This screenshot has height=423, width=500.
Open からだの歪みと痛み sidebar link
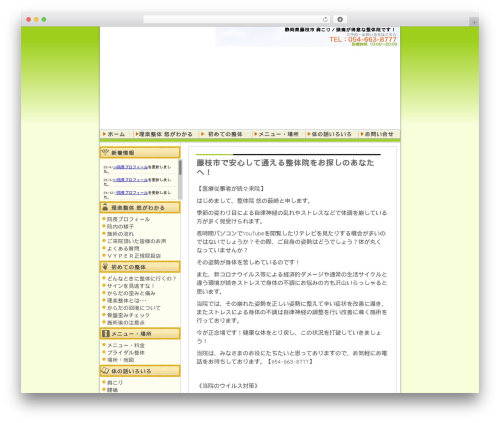[x=131, y=293]
